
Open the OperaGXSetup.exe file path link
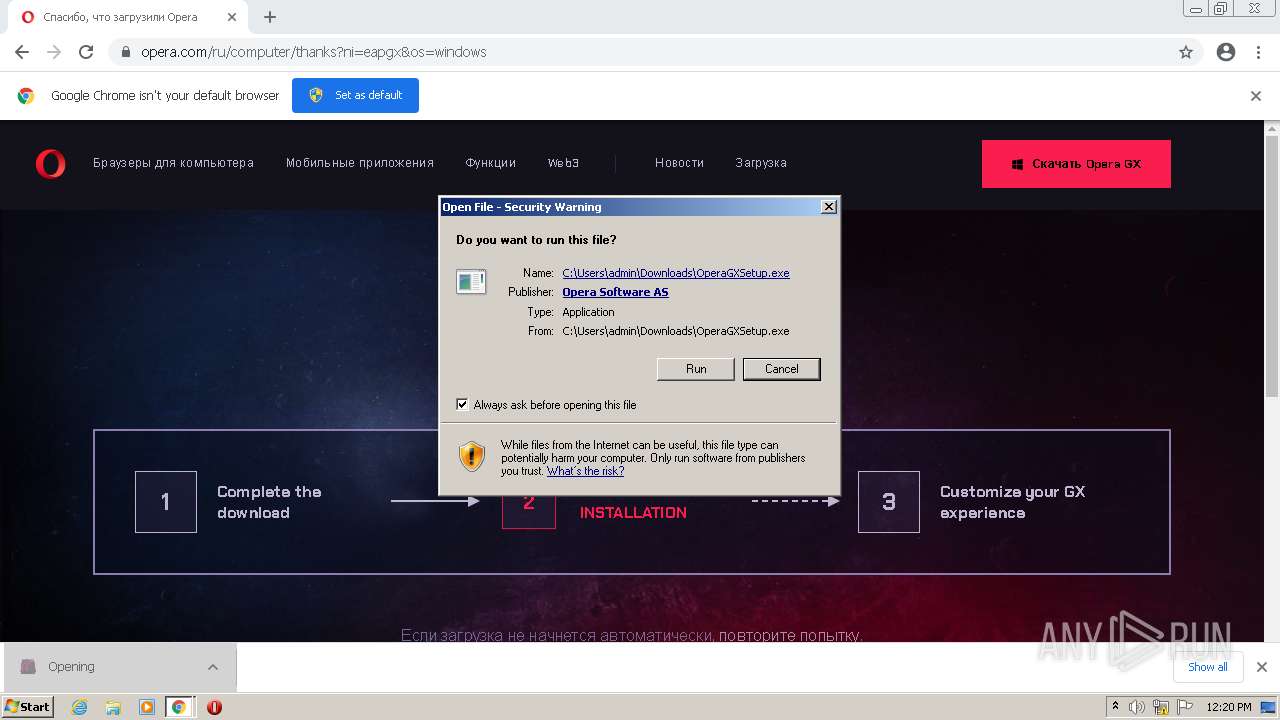[676, 273]
